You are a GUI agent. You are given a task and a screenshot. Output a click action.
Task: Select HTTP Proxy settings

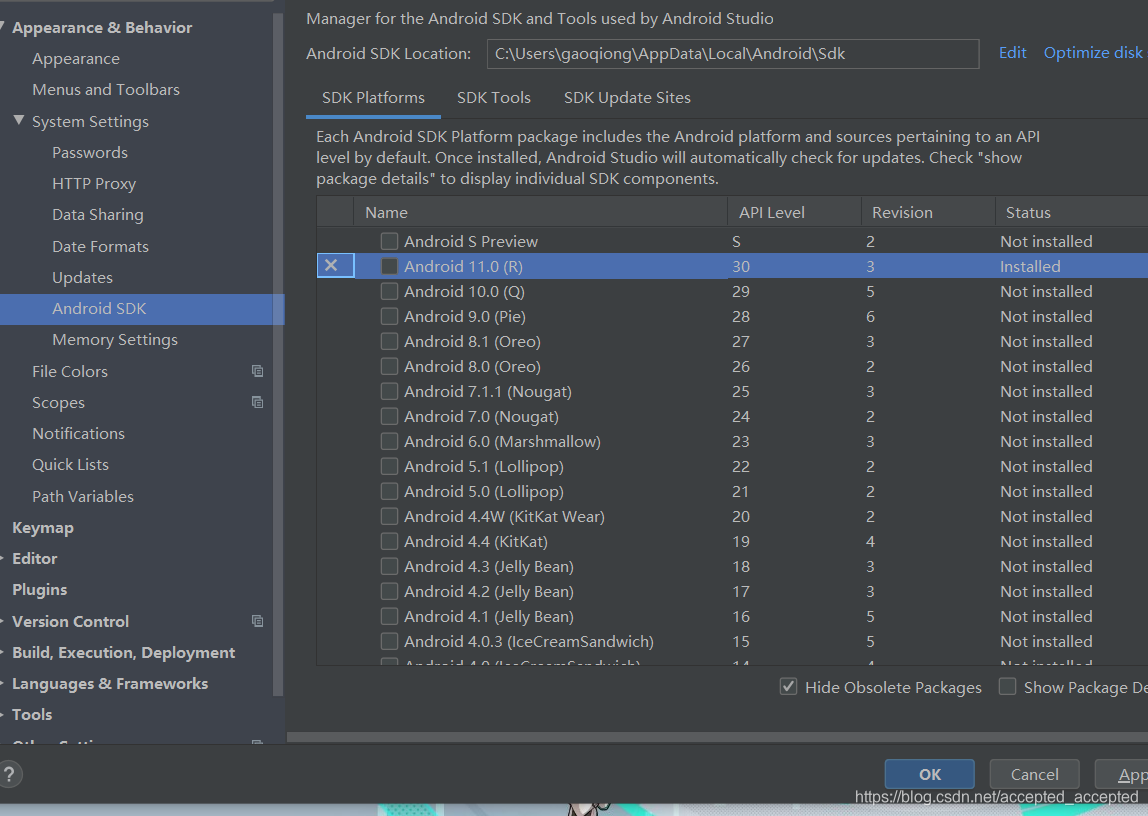click(x=94, y=184)
